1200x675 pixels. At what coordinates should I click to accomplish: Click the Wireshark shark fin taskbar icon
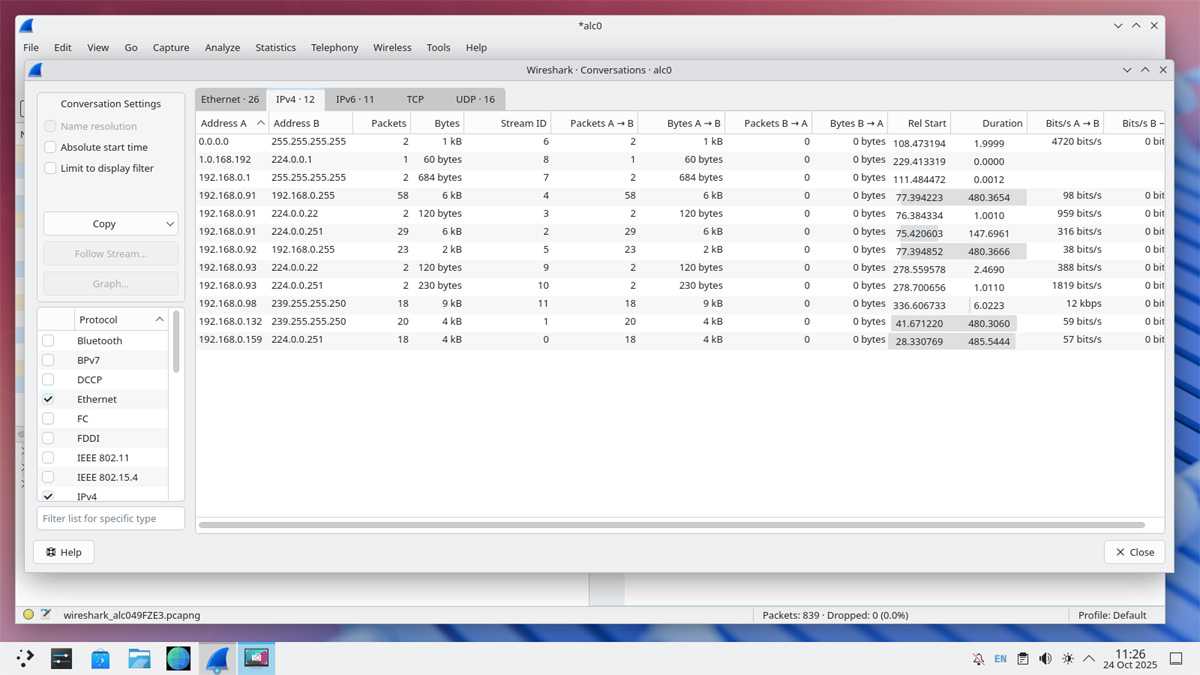[217, 658]
